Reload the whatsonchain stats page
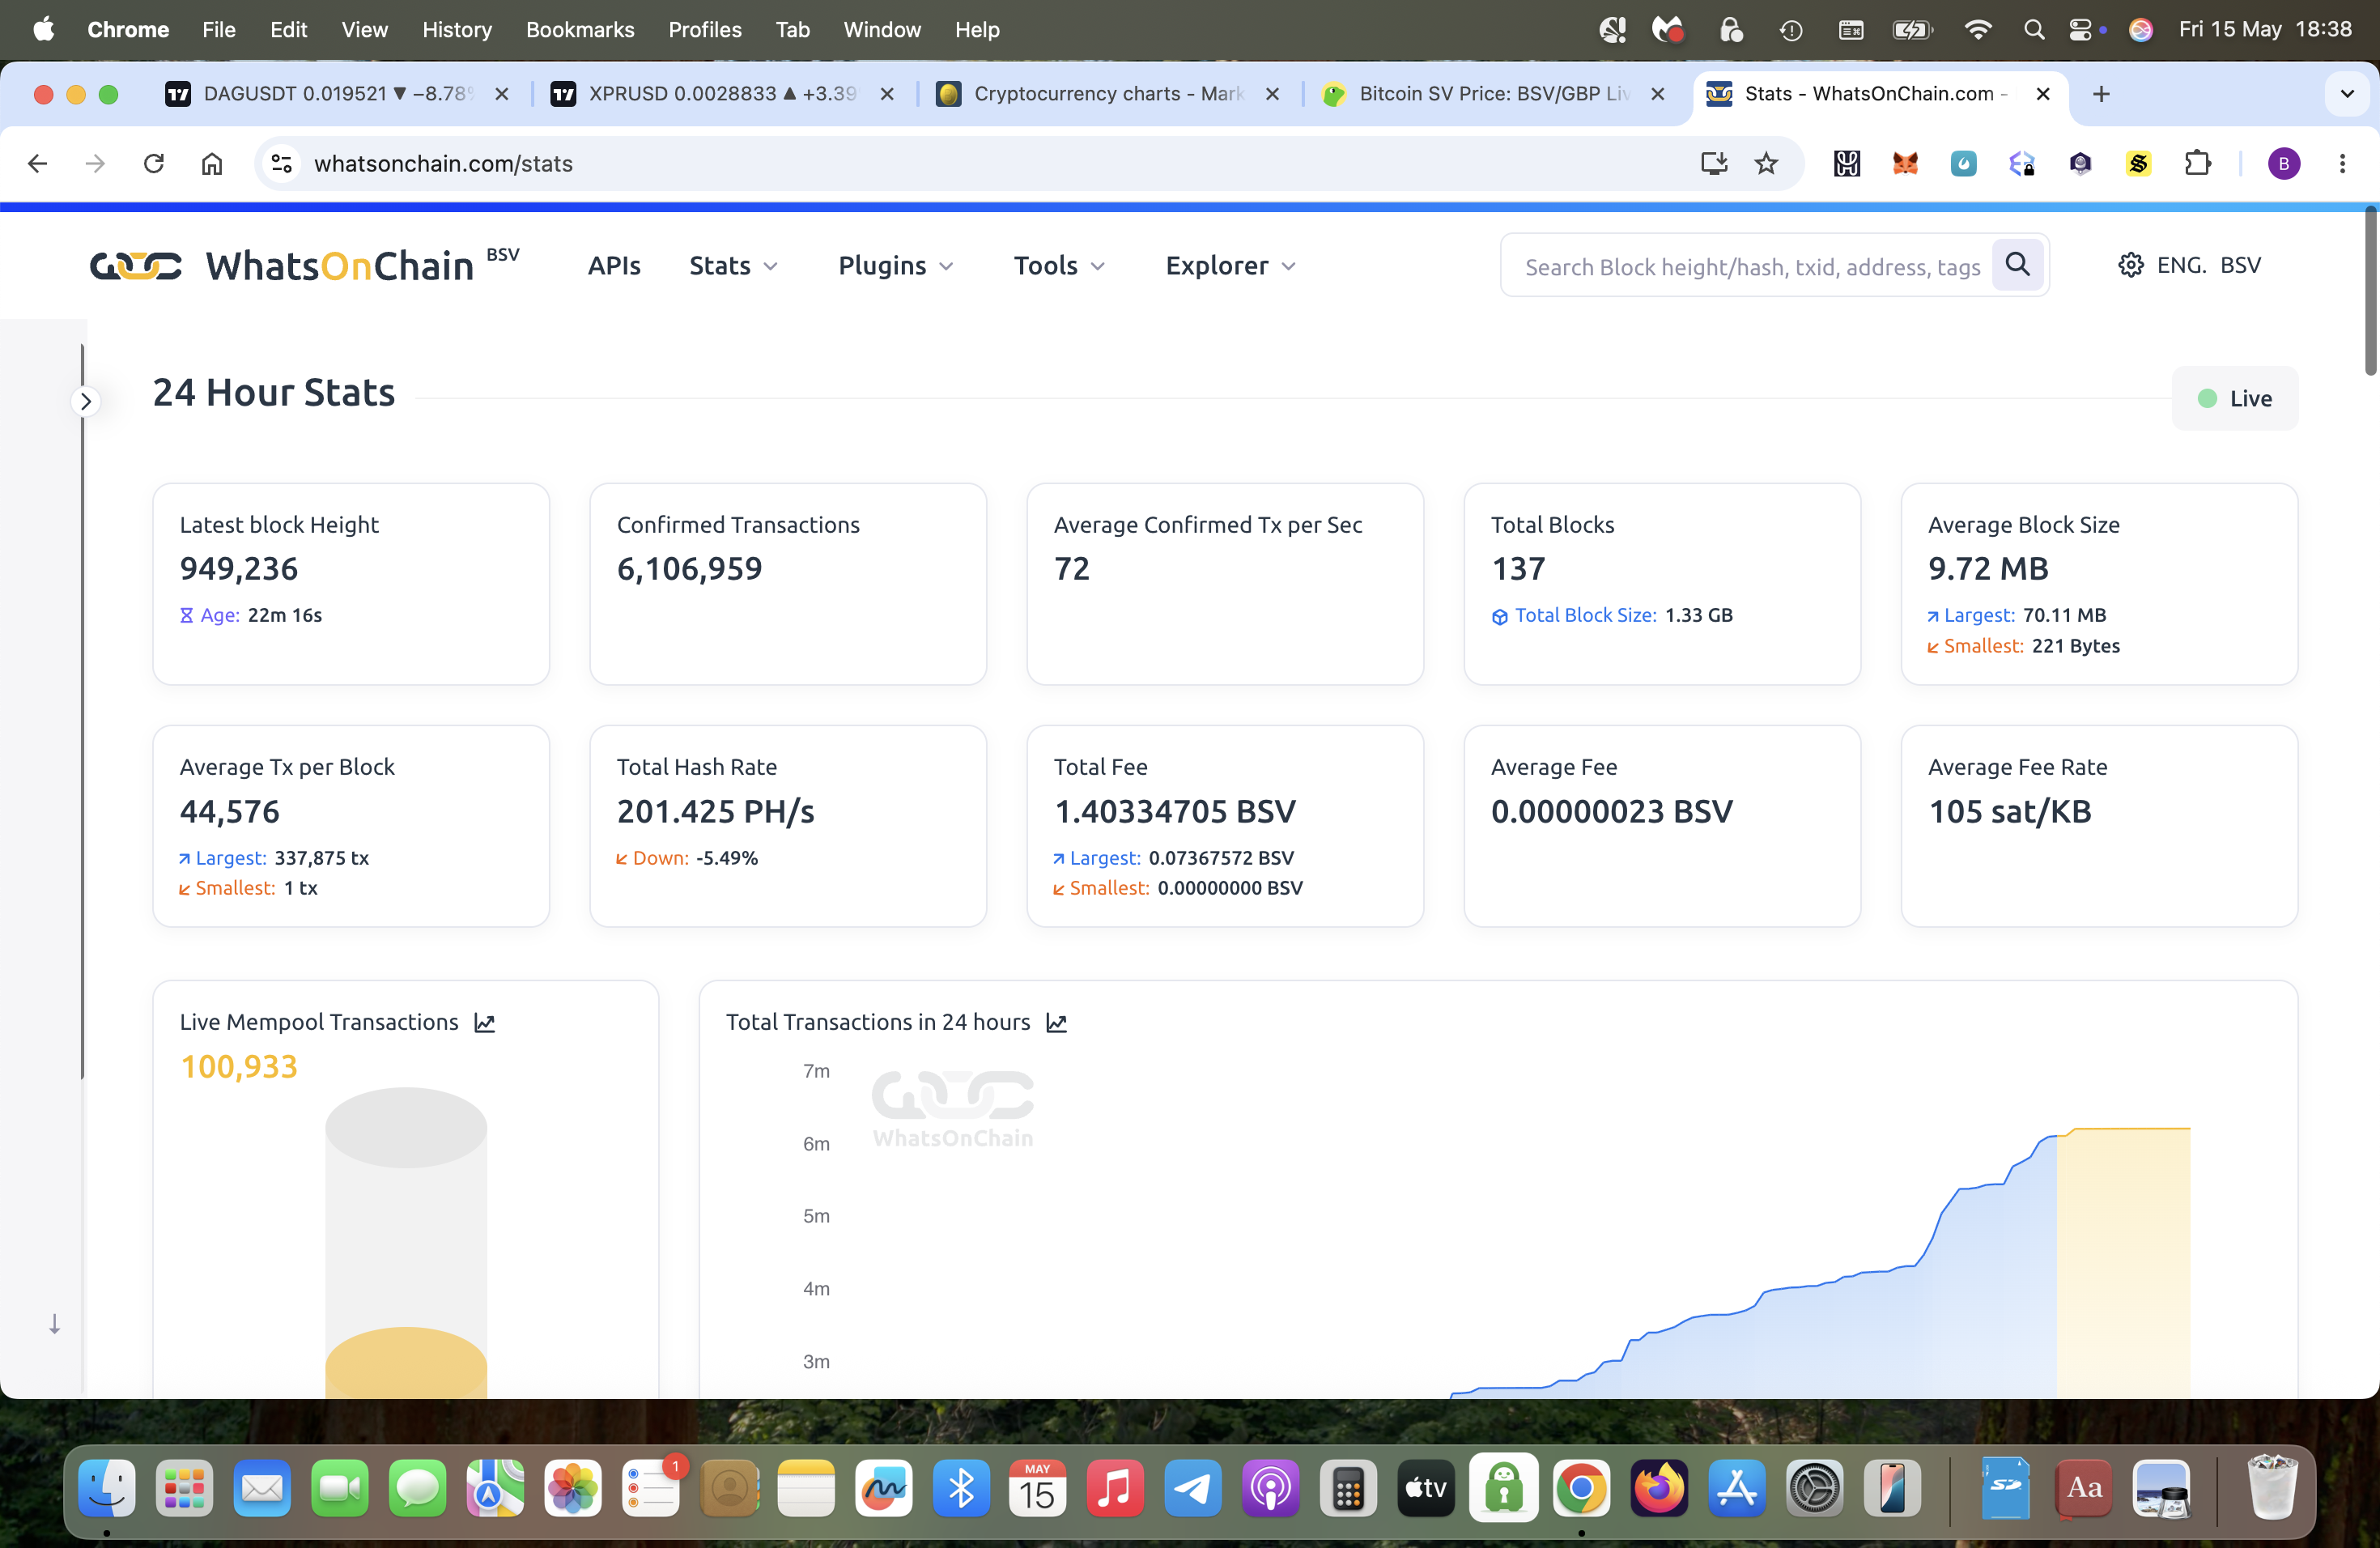This screenshot has height=1548, width=2380. tap(153, 163)
